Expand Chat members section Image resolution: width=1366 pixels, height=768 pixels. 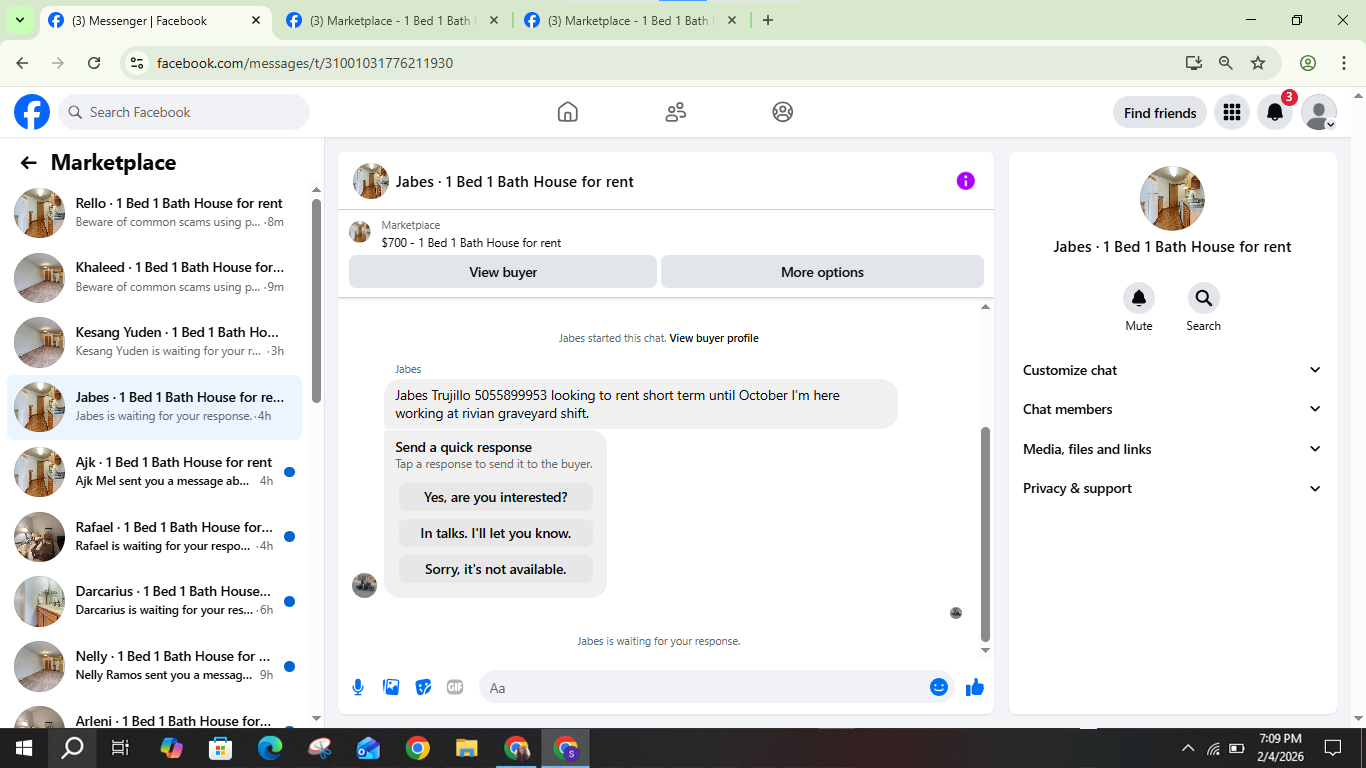tap(1172, 409)
